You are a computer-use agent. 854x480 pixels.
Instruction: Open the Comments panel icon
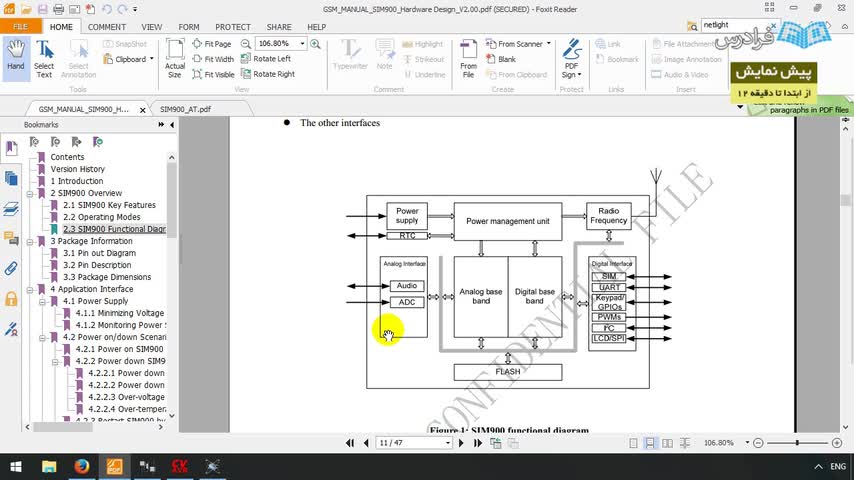[x=11, y=238]
